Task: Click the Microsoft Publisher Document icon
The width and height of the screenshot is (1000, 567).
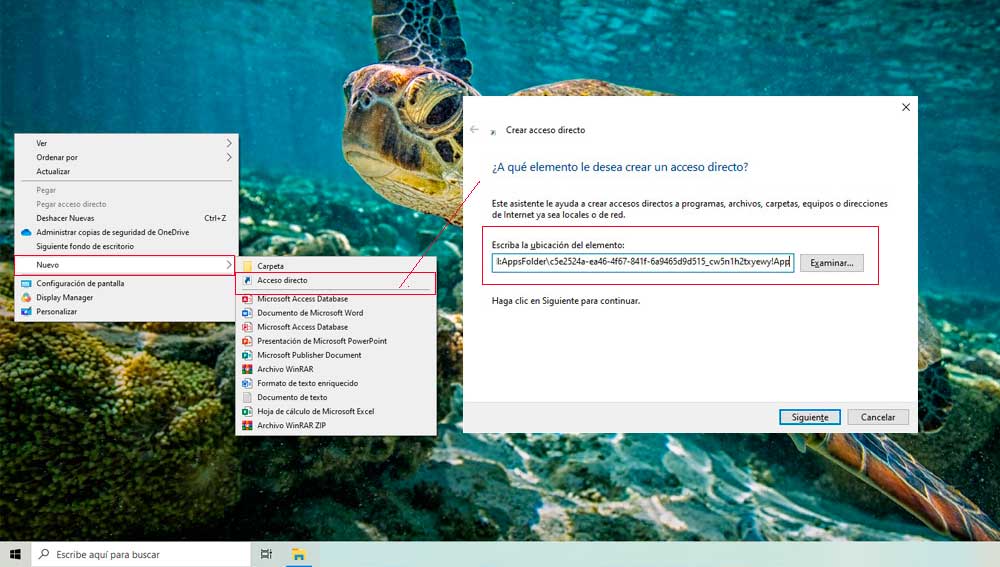Action: point(247,355)
